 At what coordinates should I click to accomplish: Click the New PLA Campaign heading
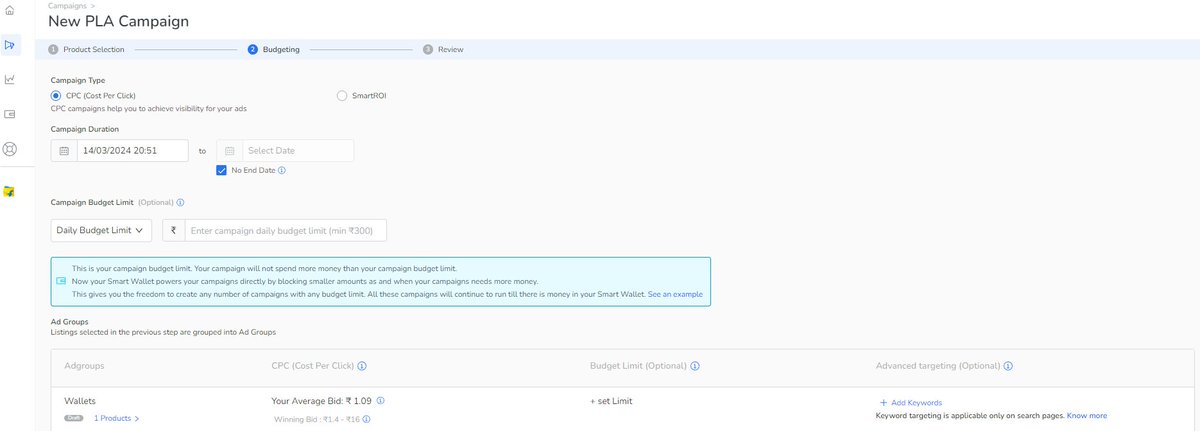pyautogui.click(x=118, y=22)
